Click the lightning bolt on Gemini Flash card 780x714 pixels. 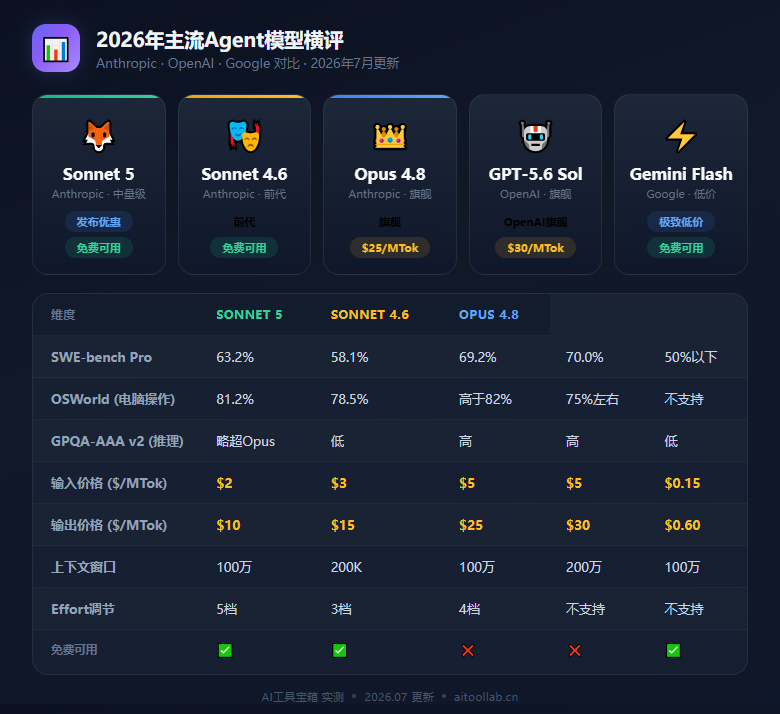(681, 136)
